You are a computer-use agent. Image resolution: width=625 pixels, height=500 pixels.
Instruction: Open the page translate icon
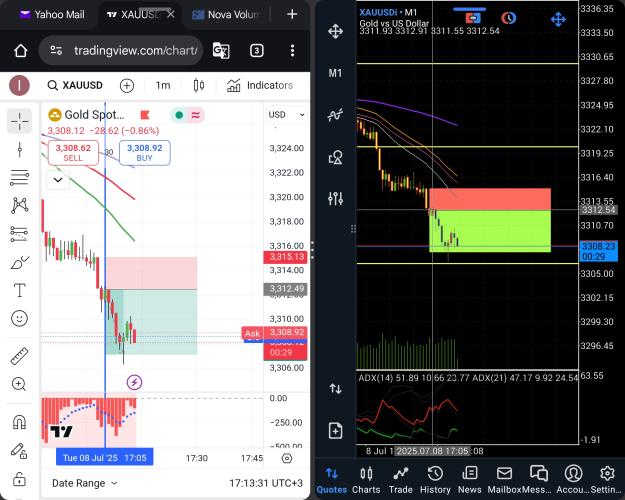click(x=221, y=51)
